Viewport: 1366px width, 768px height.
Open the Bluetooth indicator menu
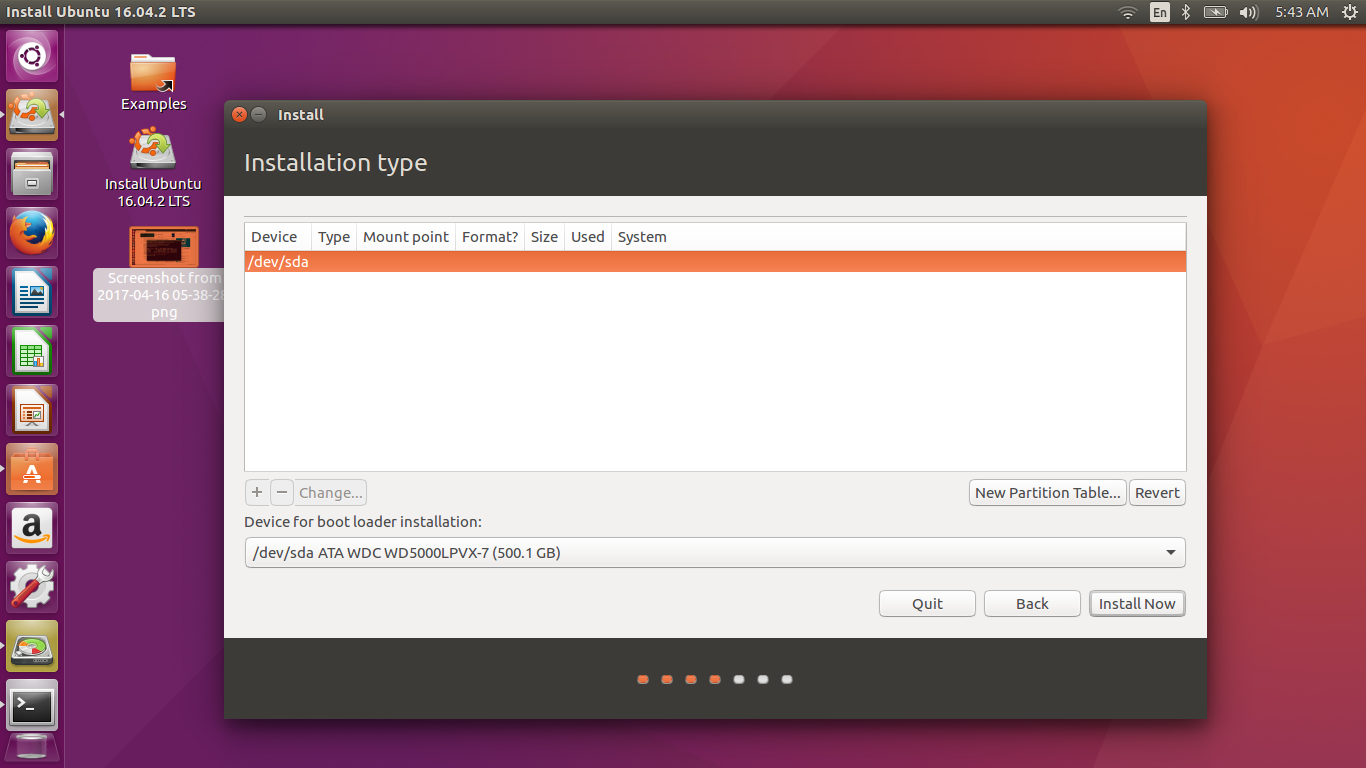1186,12
